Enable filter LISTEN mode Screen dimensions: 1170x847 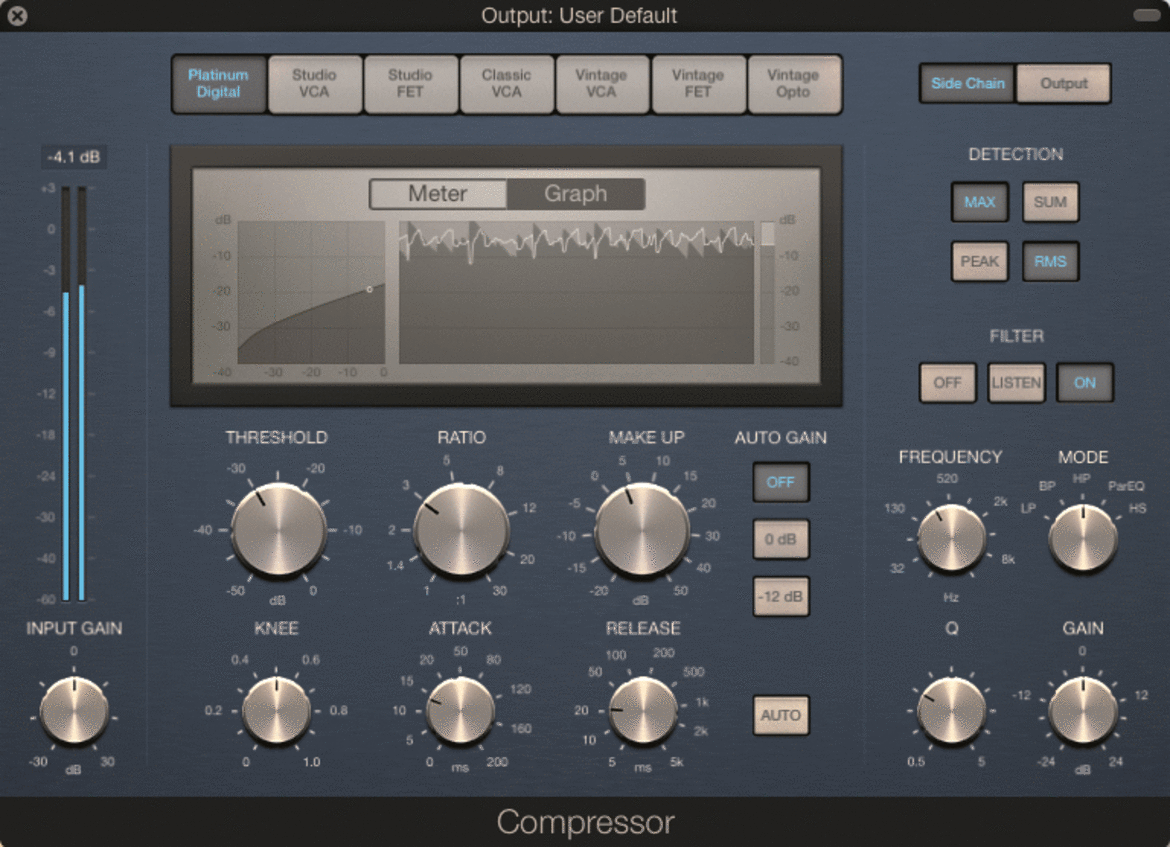click(1016, 383)
